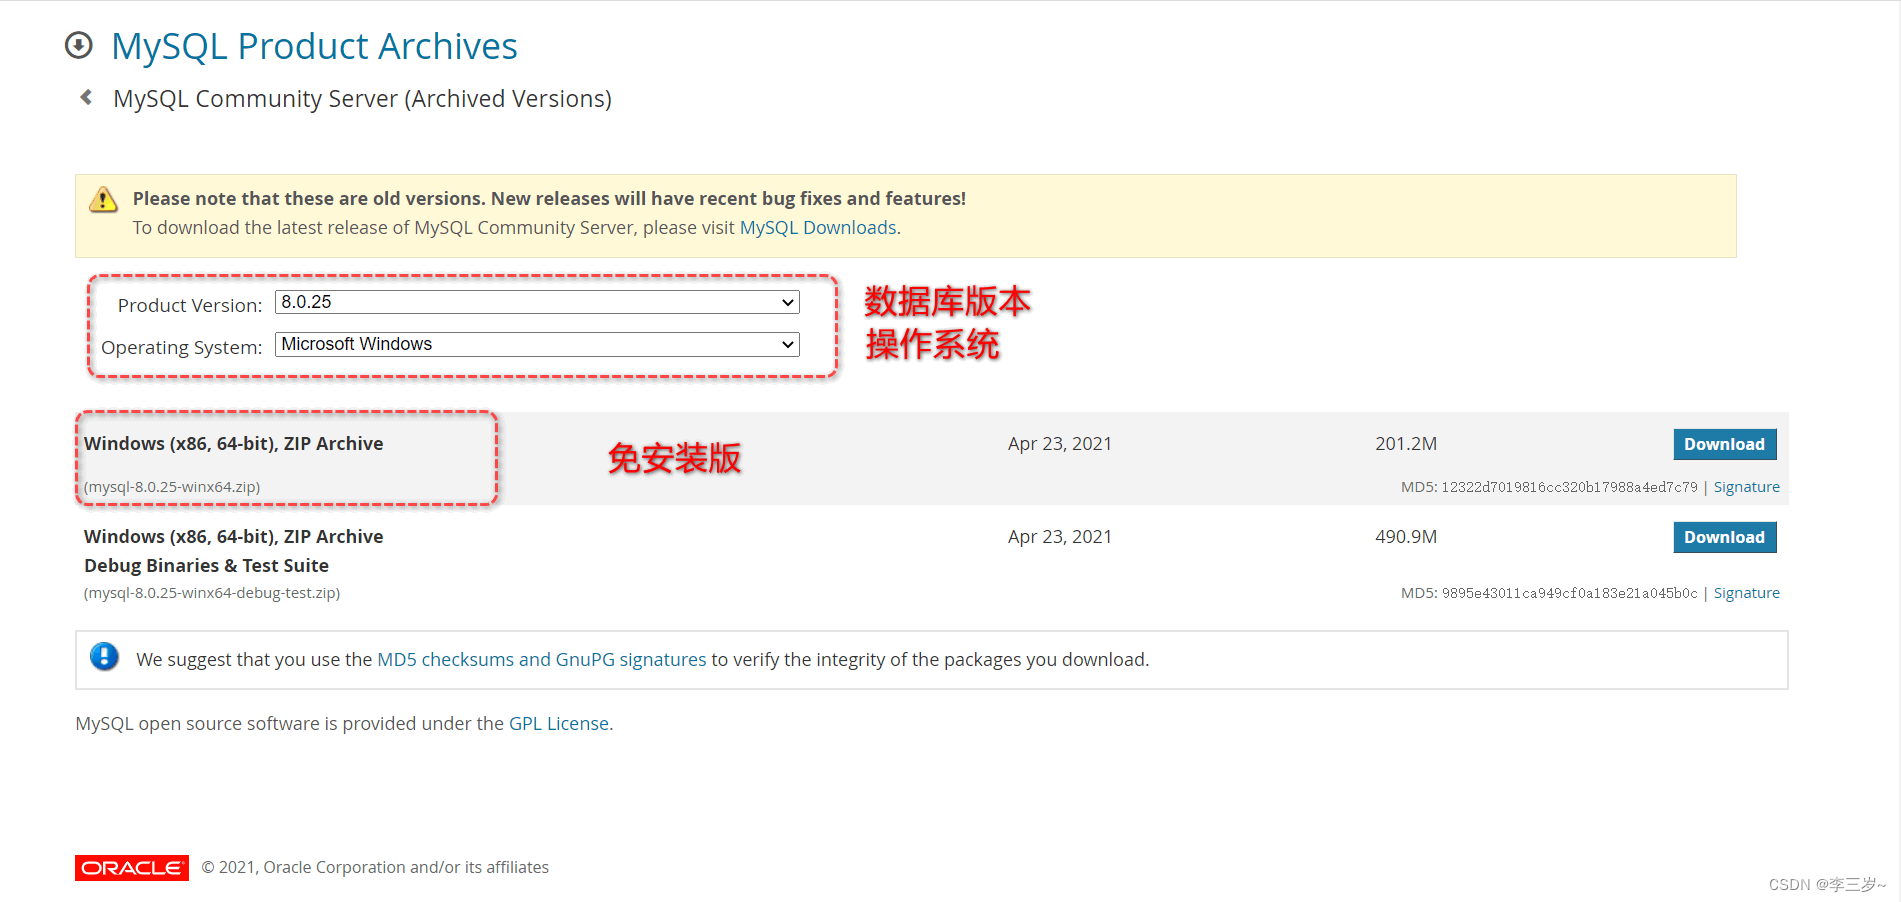
Task: Click the MySQL Product Archives heading
Action: point(314,46)
